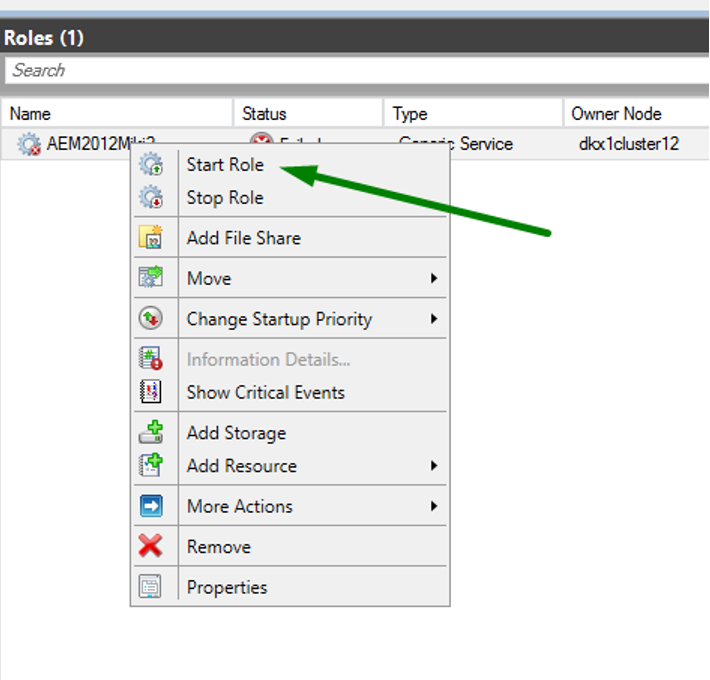
Task: Click owner node dkx1cluster12 cell
Action: (628, 144)
